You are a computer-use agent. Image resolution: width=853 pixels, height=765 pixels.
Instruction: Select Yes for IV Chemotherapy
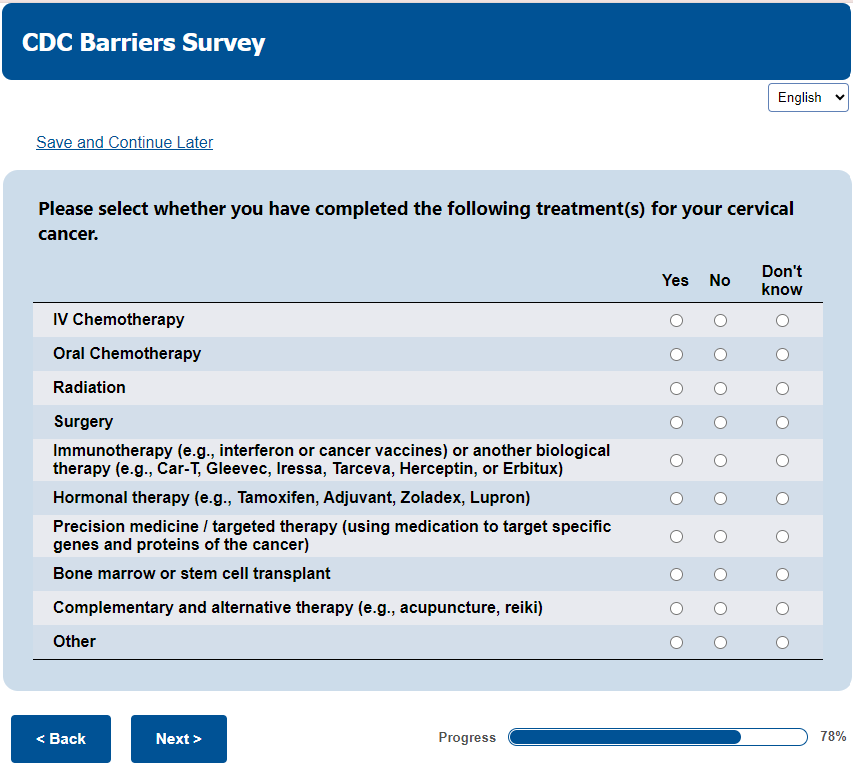677,321
